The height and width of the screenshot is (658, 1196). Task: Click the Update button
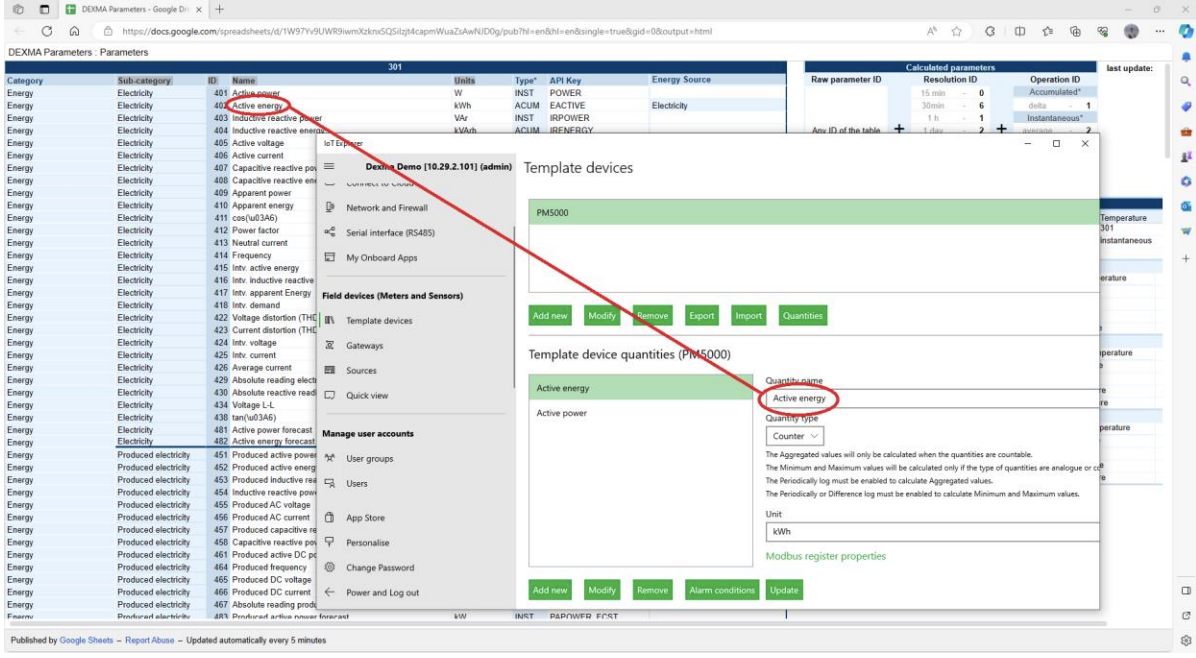(x=784, y=590)
